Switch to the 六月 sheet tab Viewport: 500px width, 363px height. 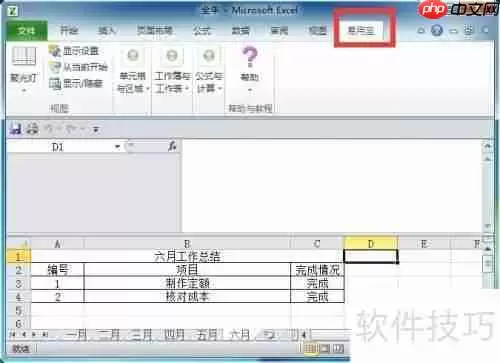240,335
